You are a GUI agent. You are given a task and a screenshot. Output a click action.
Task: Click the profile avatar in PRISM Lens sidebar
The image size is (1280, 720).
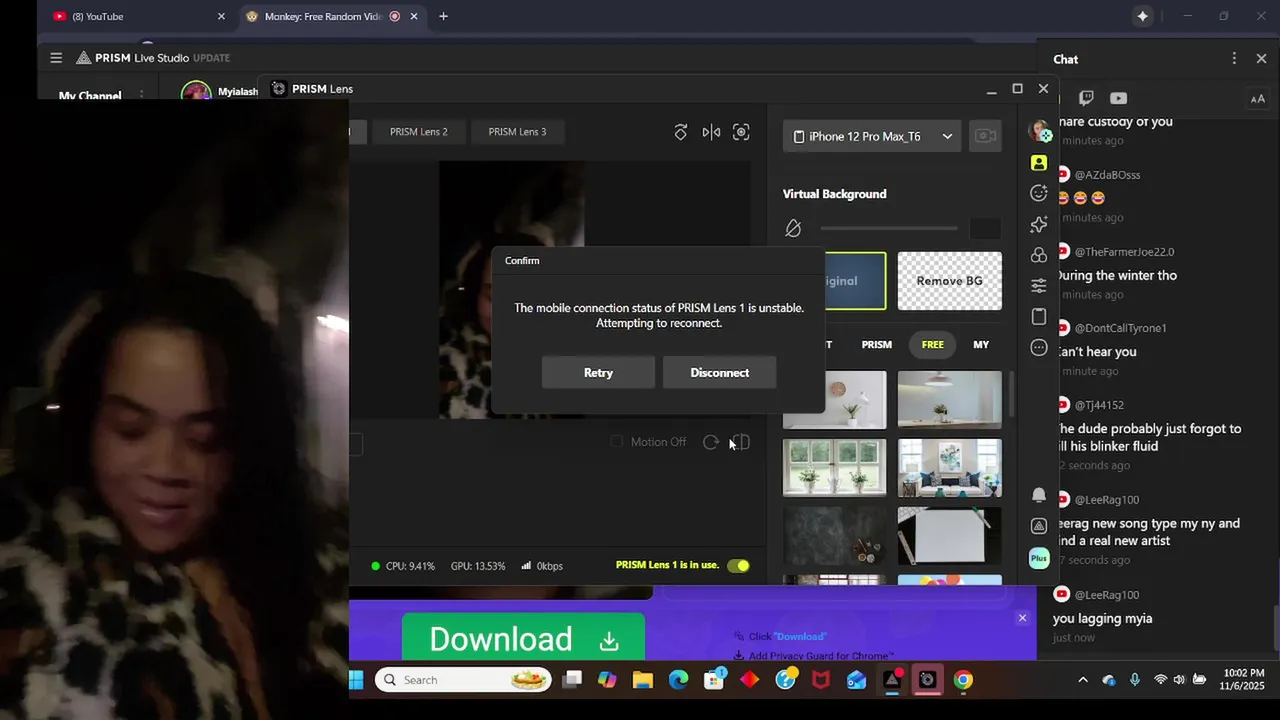[x=1040, y=131]
